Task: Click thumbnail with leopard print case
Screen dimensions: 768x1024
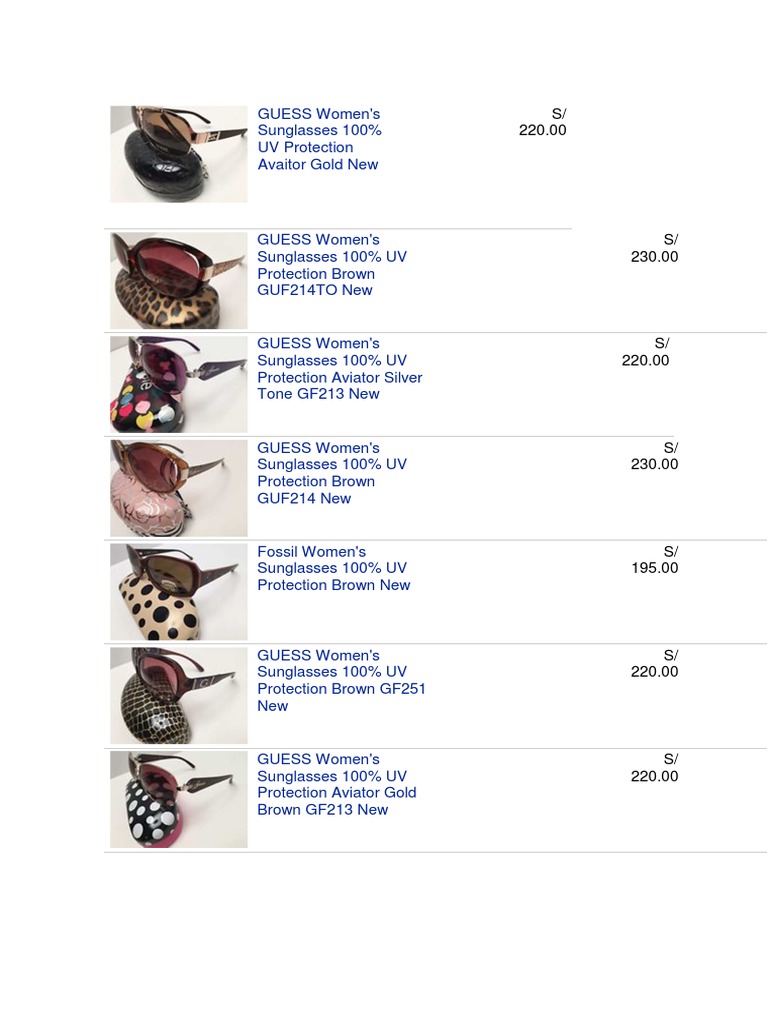Action: pos(179,280)
